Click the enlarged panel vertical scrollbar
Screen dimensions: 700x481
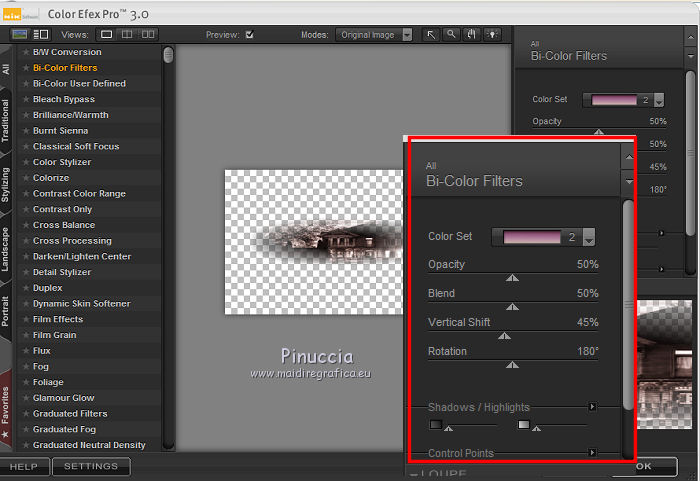coord(628,305)
